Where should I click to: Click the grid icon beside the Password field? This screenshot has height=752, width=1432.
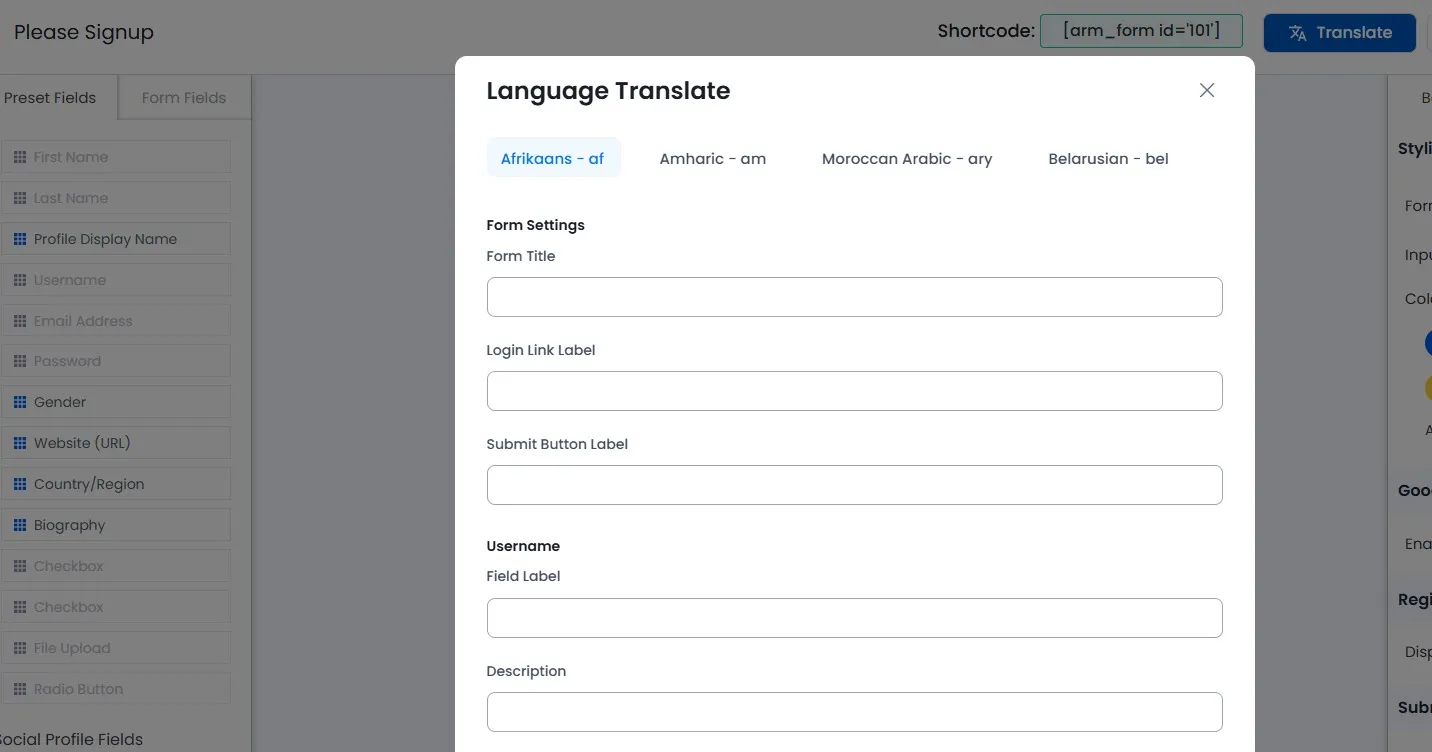pos(20,361)
